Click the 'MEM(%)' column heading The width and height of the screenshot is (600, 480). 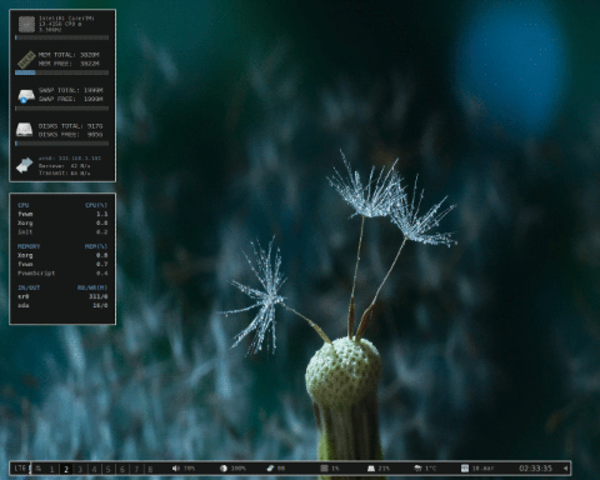[x=96, y=247]
